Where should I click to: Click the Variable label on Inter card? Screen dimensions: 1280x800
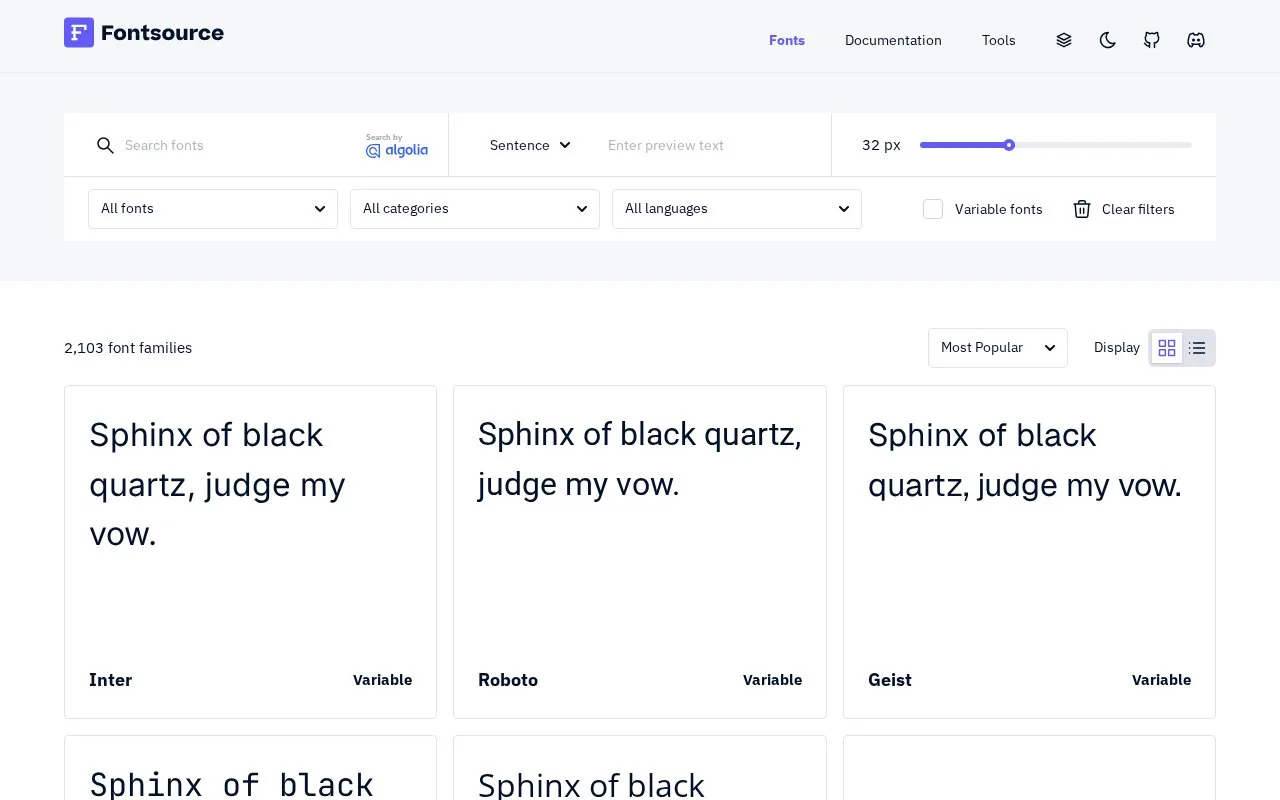pyautogui.click(x=382, y=680)
